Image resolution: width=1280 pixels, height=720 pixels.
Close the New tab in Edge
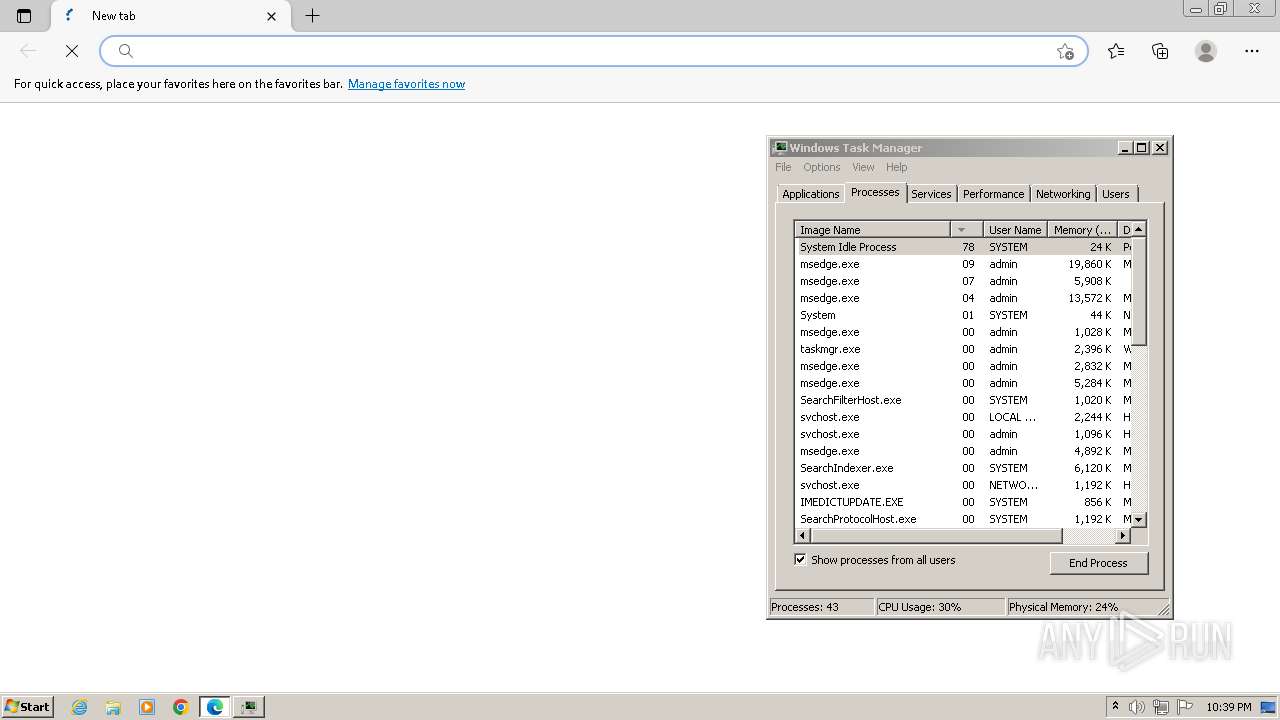[x=271, y=16]
